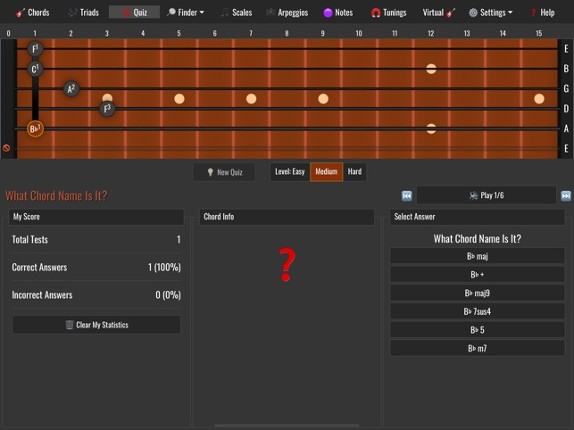The width and height of the screenshot is (574, 430).
Task: Click the muted low E string icon
Action: 6,148
